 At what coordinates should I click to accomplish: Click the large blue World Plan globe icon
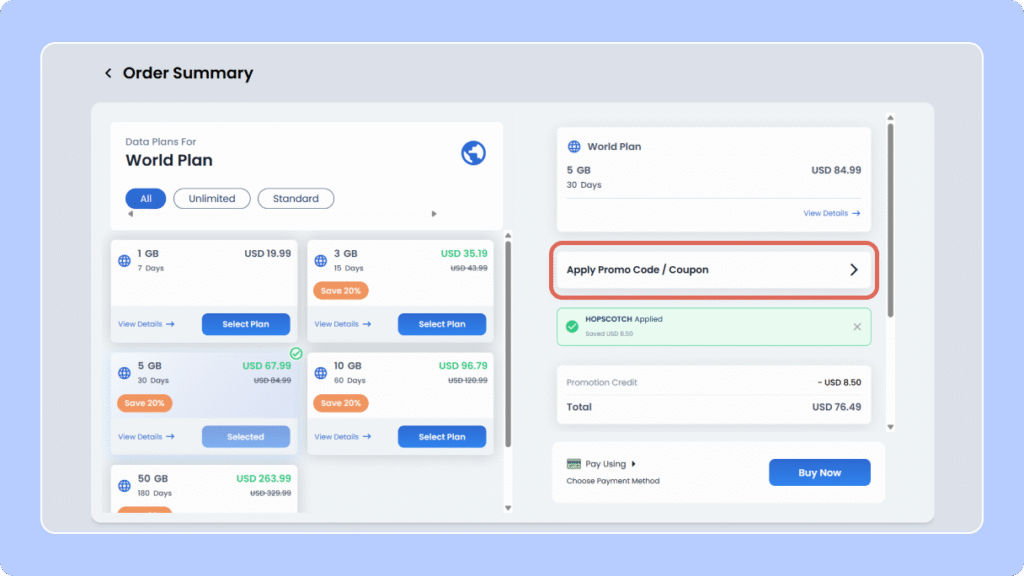pos(473,153)
